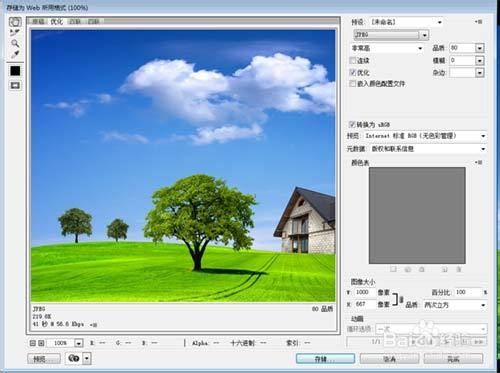The image size is (500, 373).
Task: Open the 100% zoom level dropdown
Action: (x=79, y=343)
